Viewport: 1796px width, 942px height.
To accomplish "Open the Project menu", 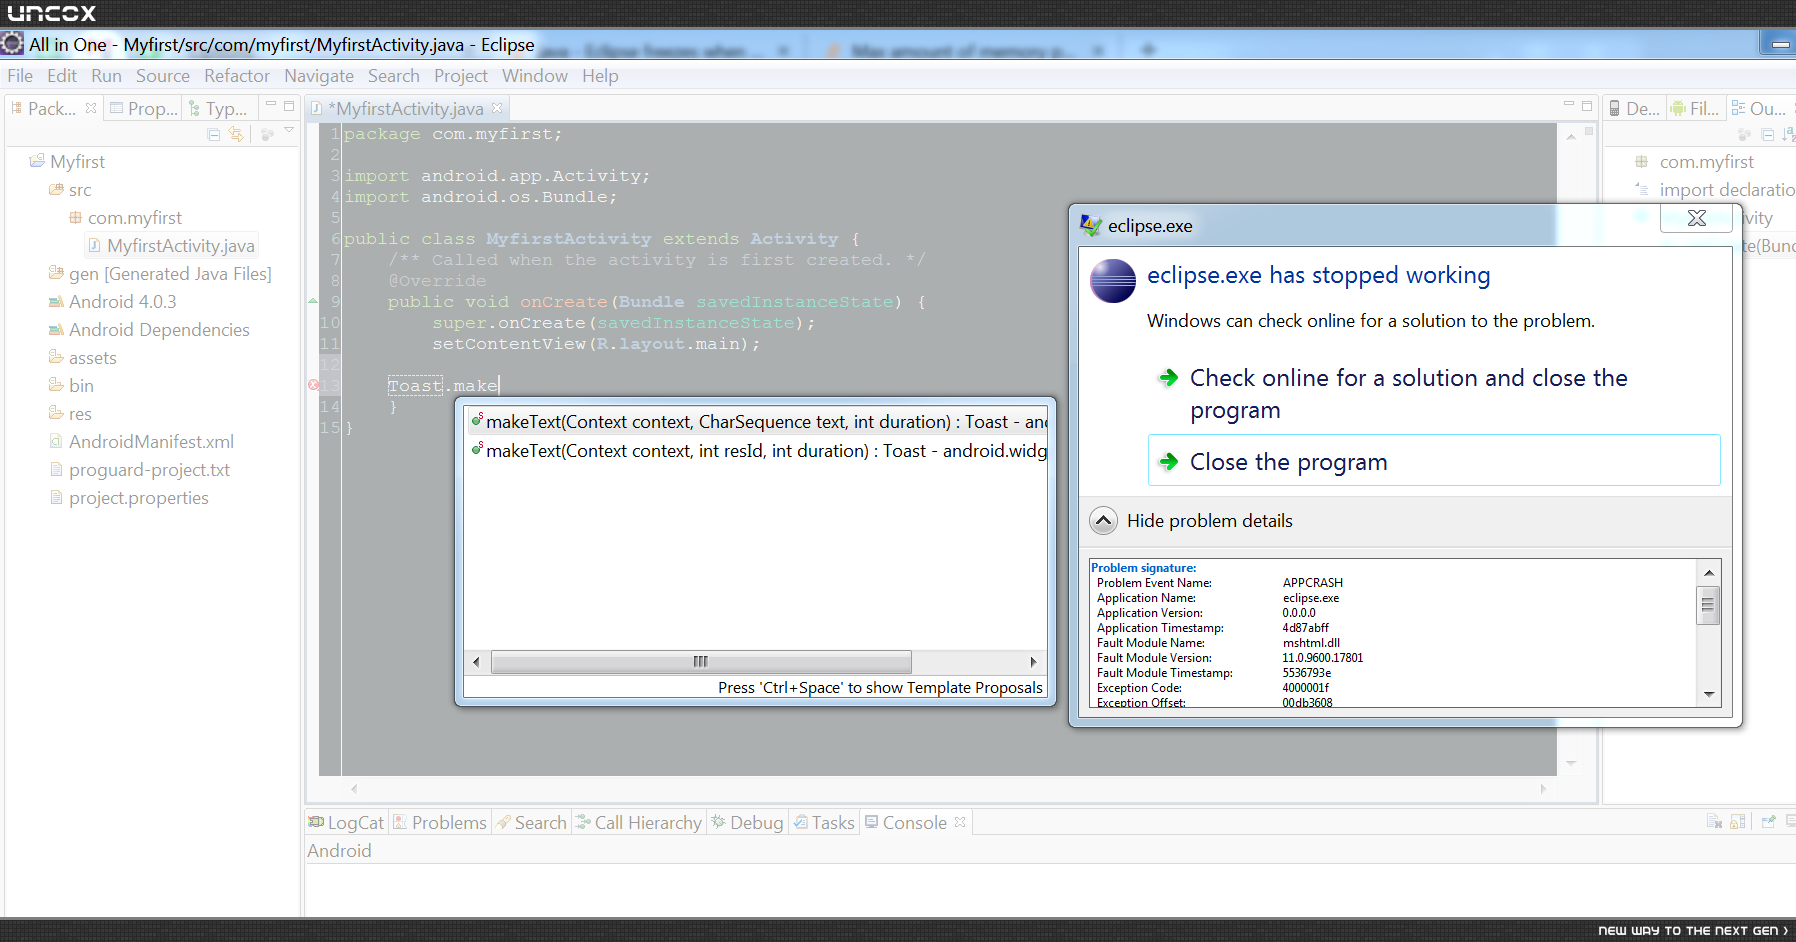I will point(461,76).
